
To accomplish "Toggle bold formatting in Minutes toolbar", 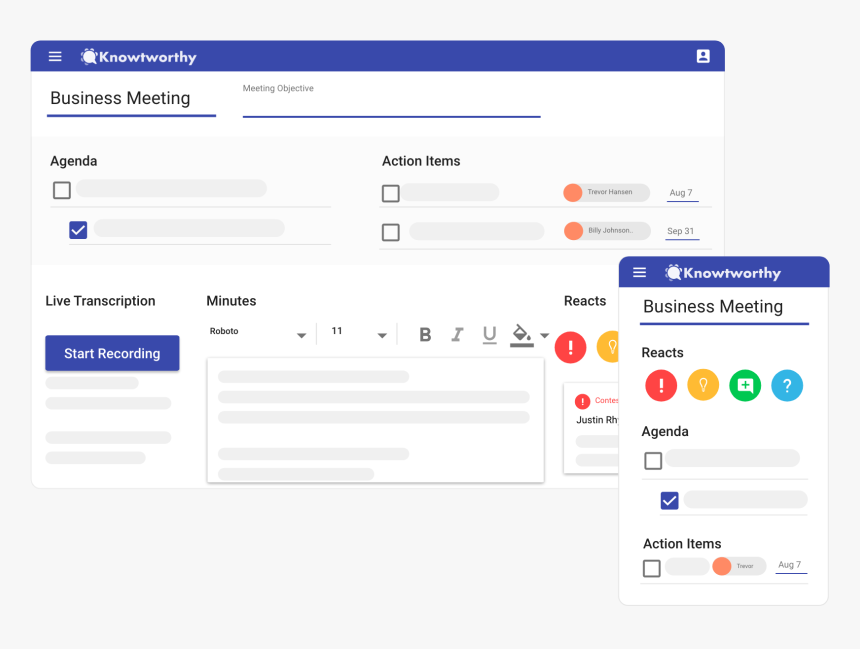I will (425, 335).
